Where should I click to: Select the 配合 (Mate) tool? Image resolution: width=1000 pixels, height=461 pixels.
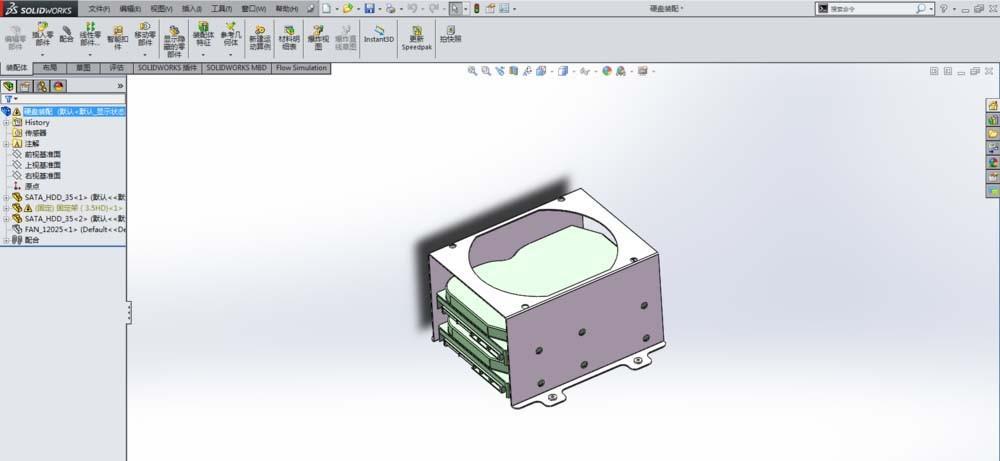tap(66, 34)
